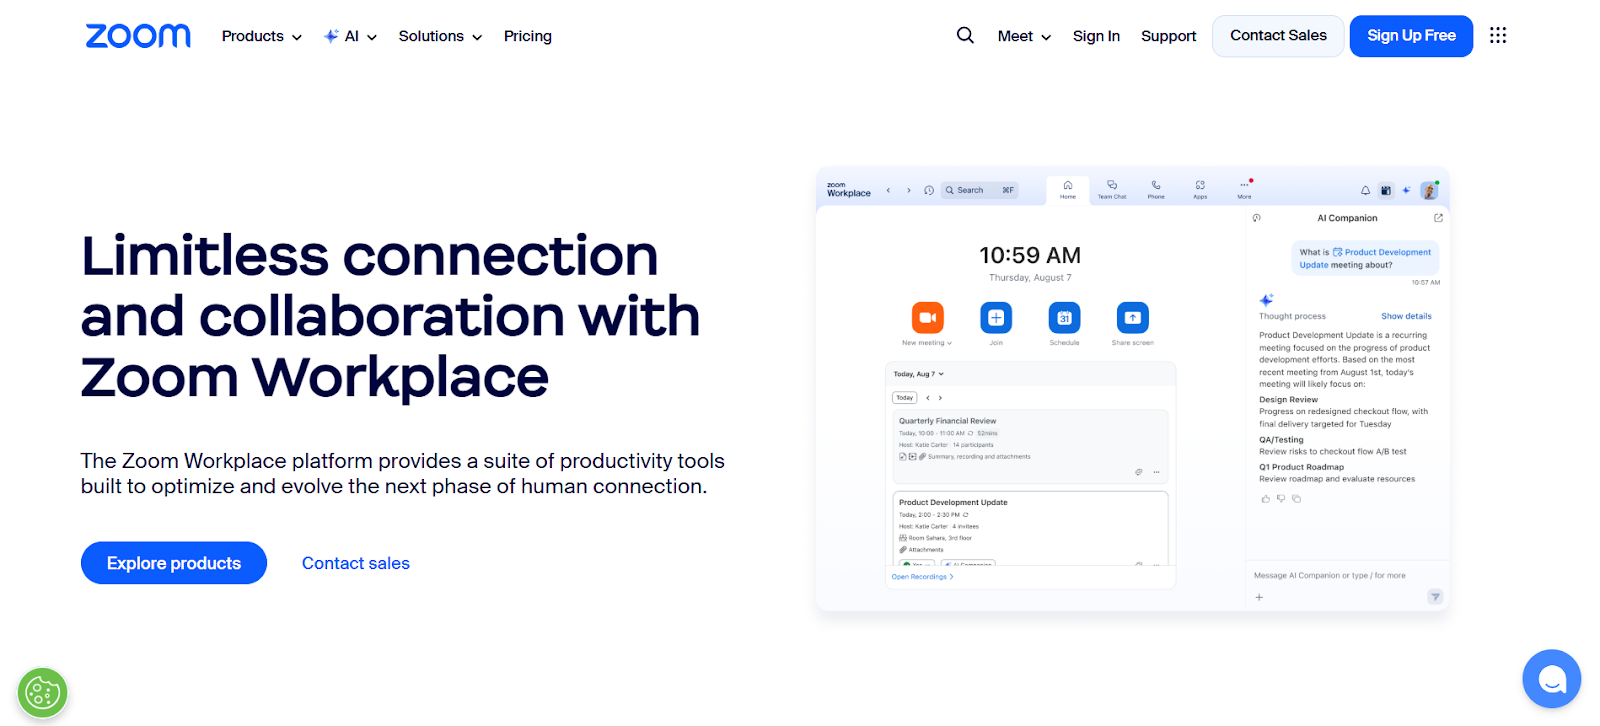
Task: Click the Sign In link
Action: pos(1096,36)
